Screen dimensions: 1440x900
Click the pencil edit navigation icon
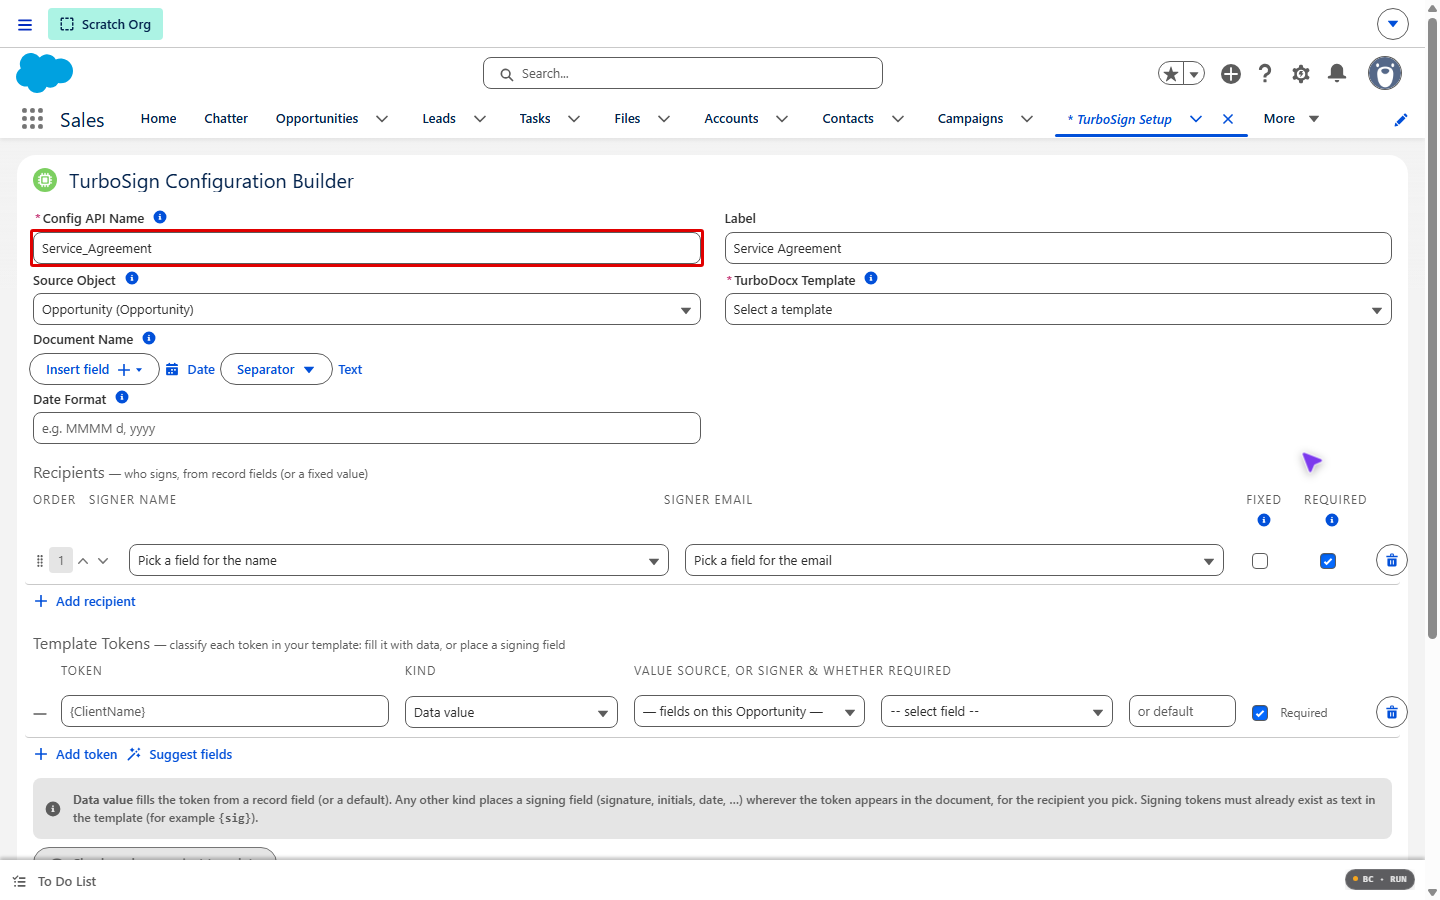tap(1401, 119)
